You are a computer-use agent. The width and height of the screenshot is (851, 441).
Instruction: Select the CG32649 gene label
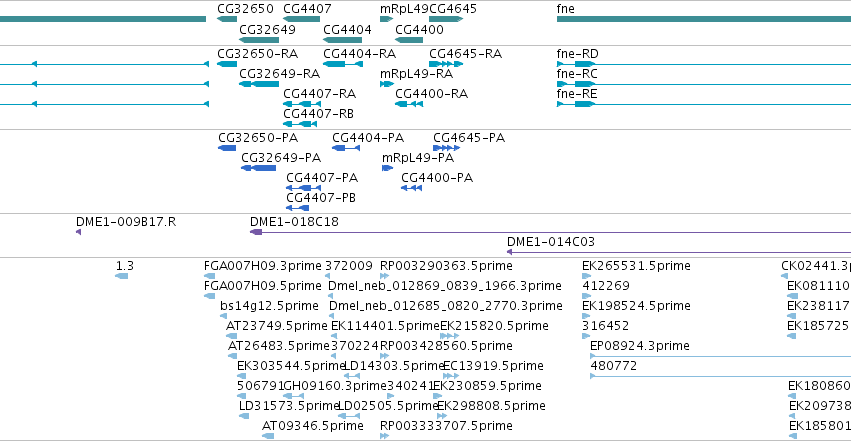point(268,29)
